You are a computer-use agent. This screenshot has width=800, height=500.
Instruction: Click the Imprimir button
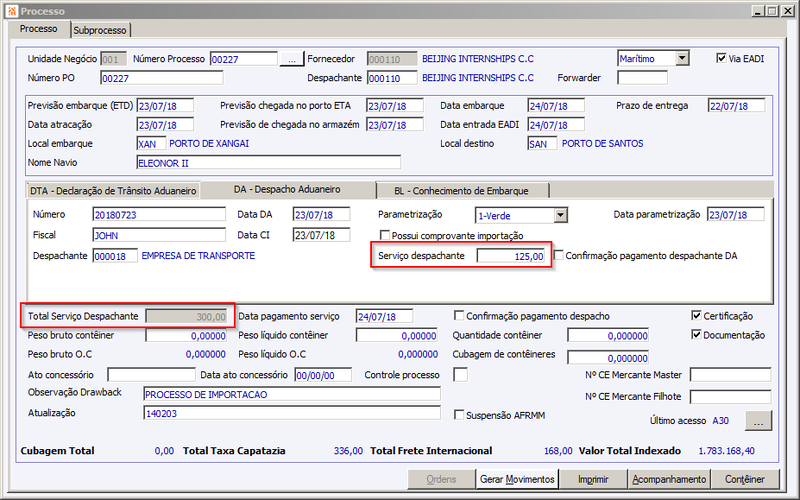pos(593,479)
